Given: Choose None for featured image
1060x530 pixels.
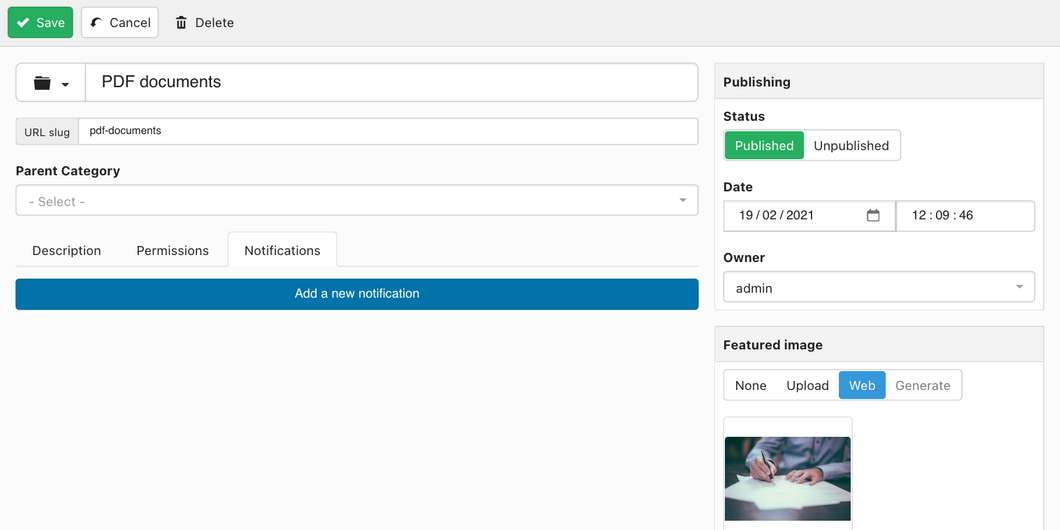Looking at the screenshot, I should tap(750, 385).
